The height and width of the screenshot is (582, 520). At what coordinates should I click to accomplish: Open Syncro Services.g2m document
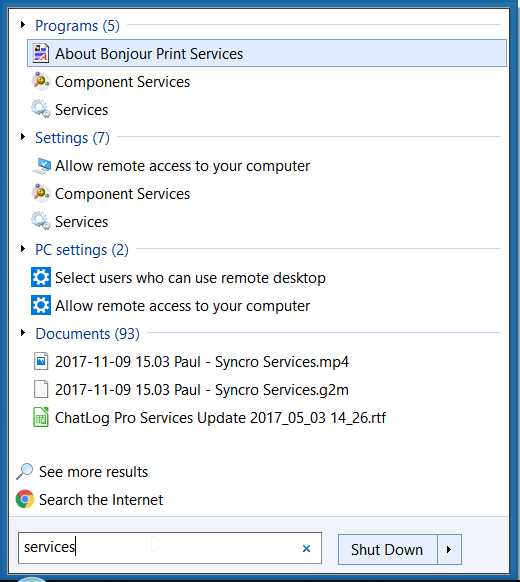click(202, 390)
